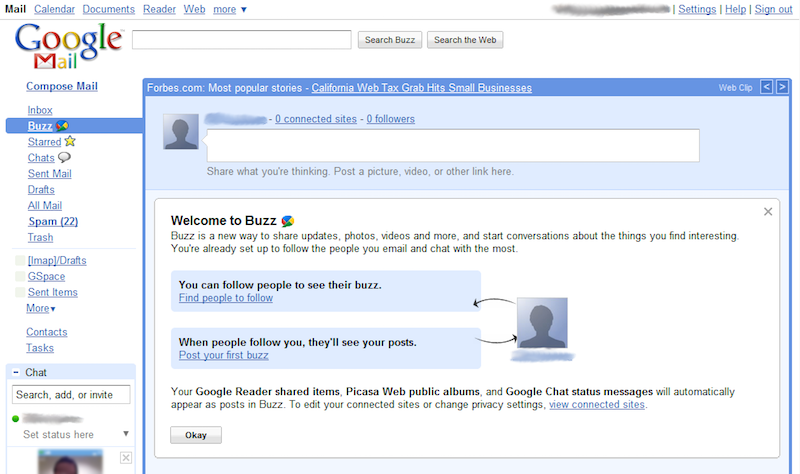The image size is (800, 474).
Task: Collapse the Chat panel with minus icon
Action: pos(16,372)
